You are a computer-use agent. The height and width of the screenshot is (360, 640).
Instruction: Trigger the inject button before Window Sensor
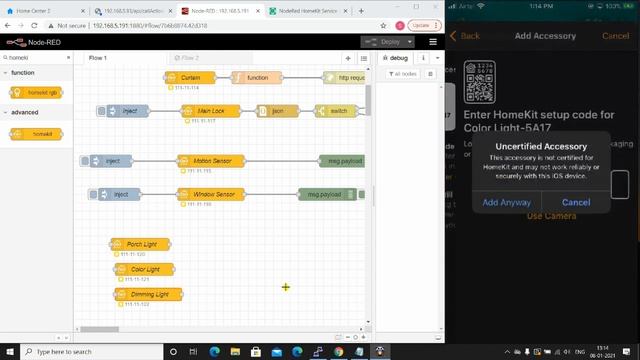[93, 194]
